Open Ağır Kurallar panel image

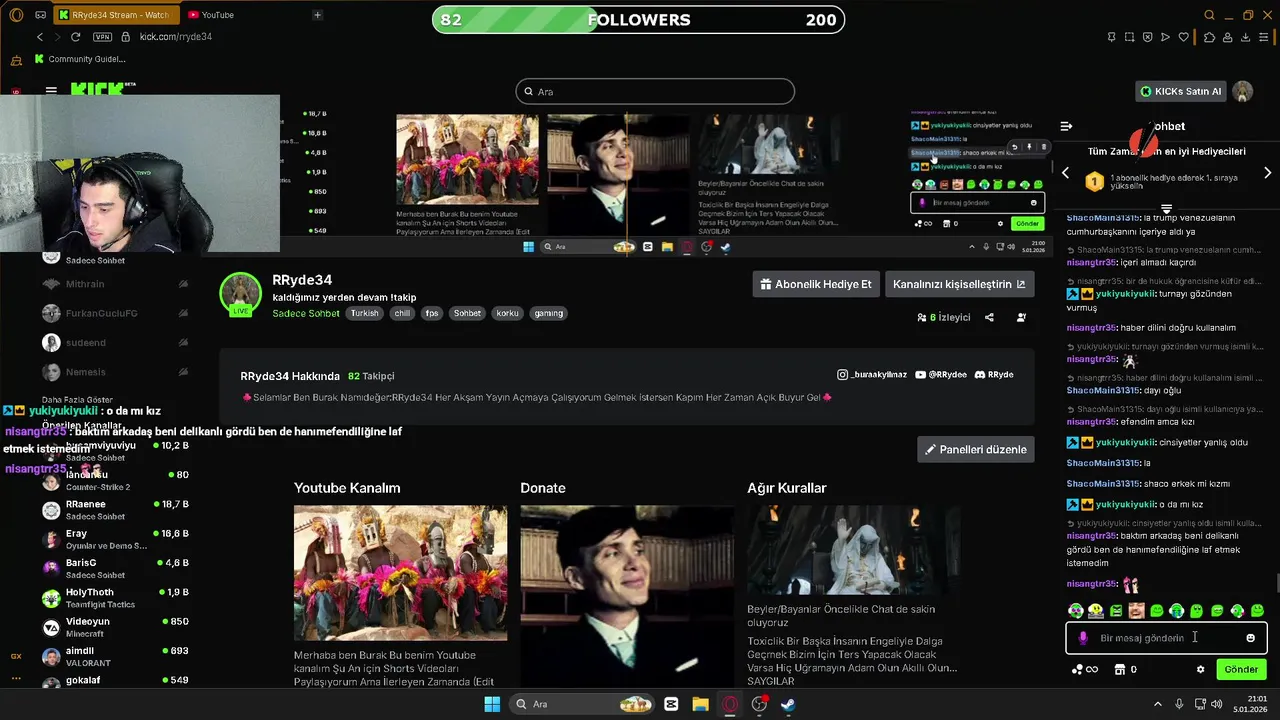coord(853,550)
